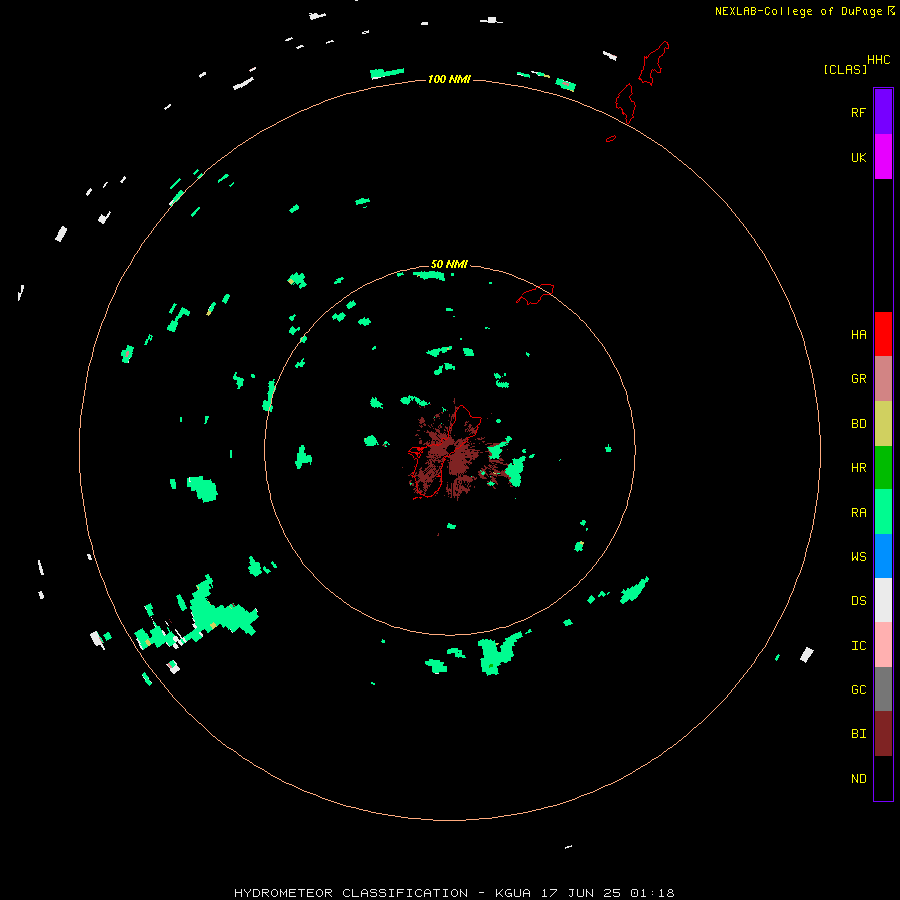Image resolution: width=900 pixels, height=900 pixels.
Task: Click the DS white legend swatch
Action: [x=883, y=600]
